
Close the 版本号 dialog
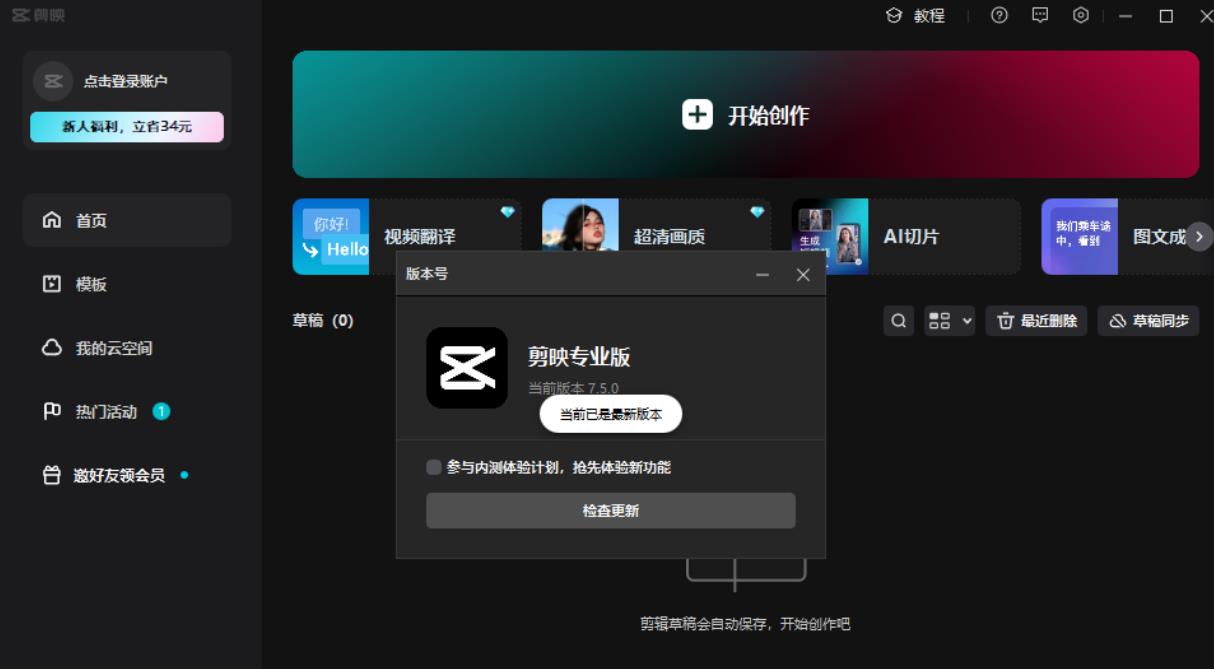803,274
